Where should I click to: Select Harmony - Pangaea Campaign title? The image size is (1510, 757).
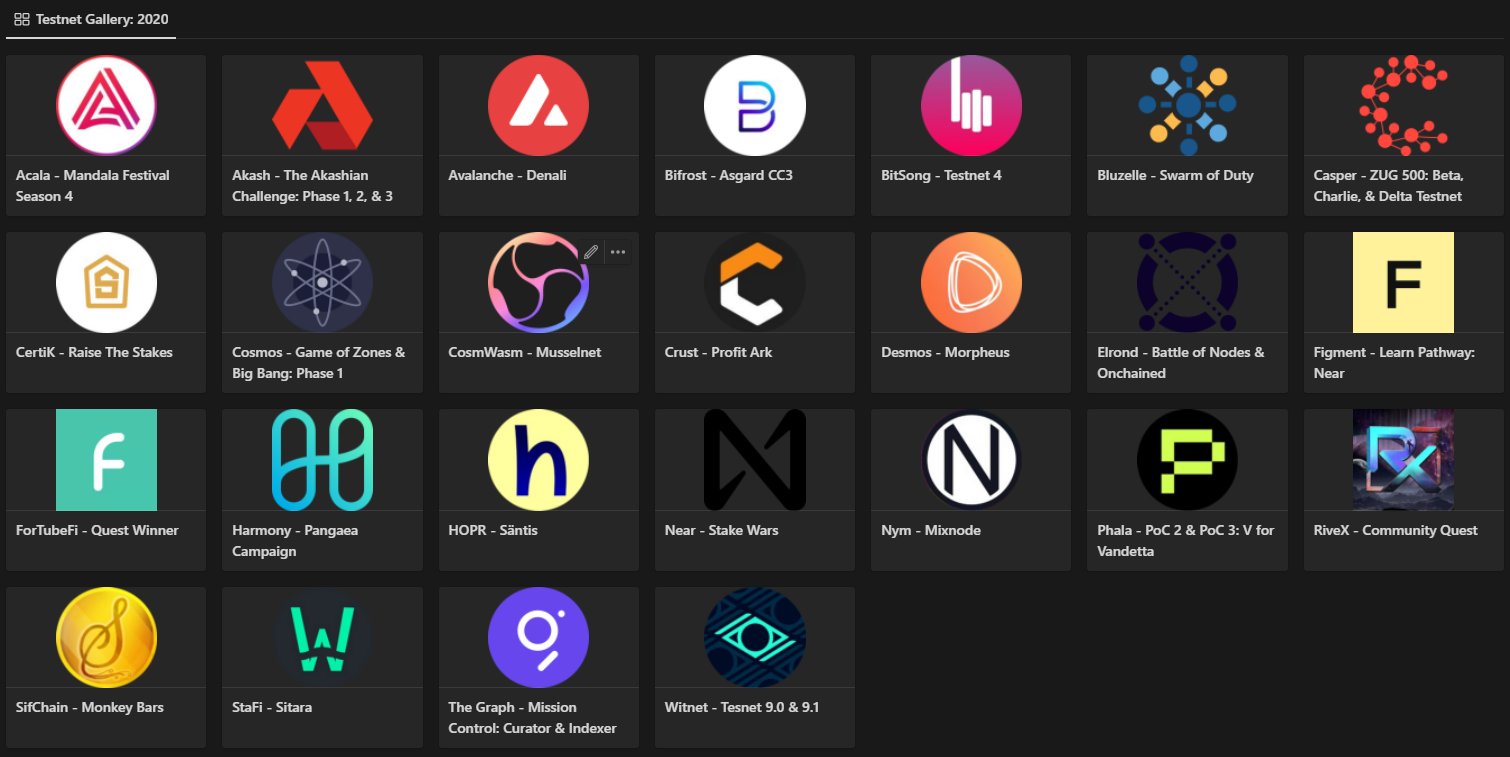click(295, 541)
